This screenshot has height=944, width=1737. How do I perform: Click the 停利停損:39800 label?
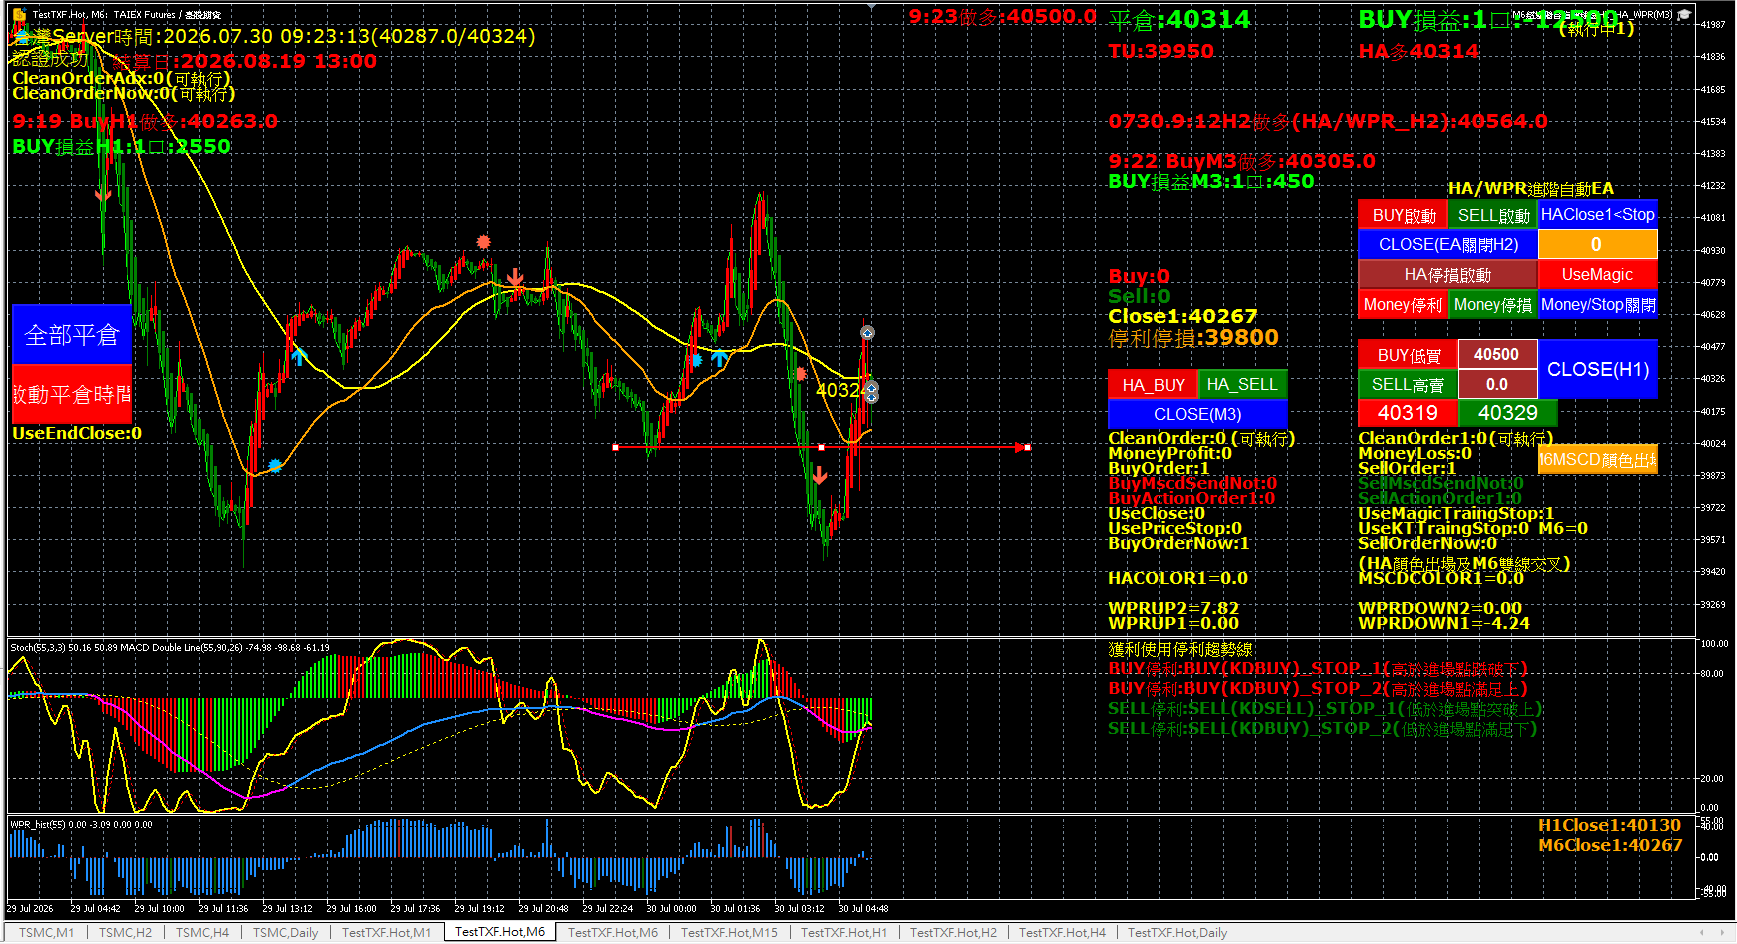click(1193, 338)
